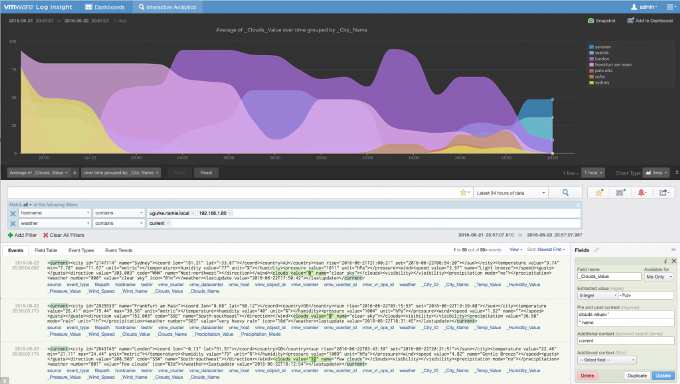Open the export or share query icon
The height and width of the screenshot is (384, 680).
(664, 193)
